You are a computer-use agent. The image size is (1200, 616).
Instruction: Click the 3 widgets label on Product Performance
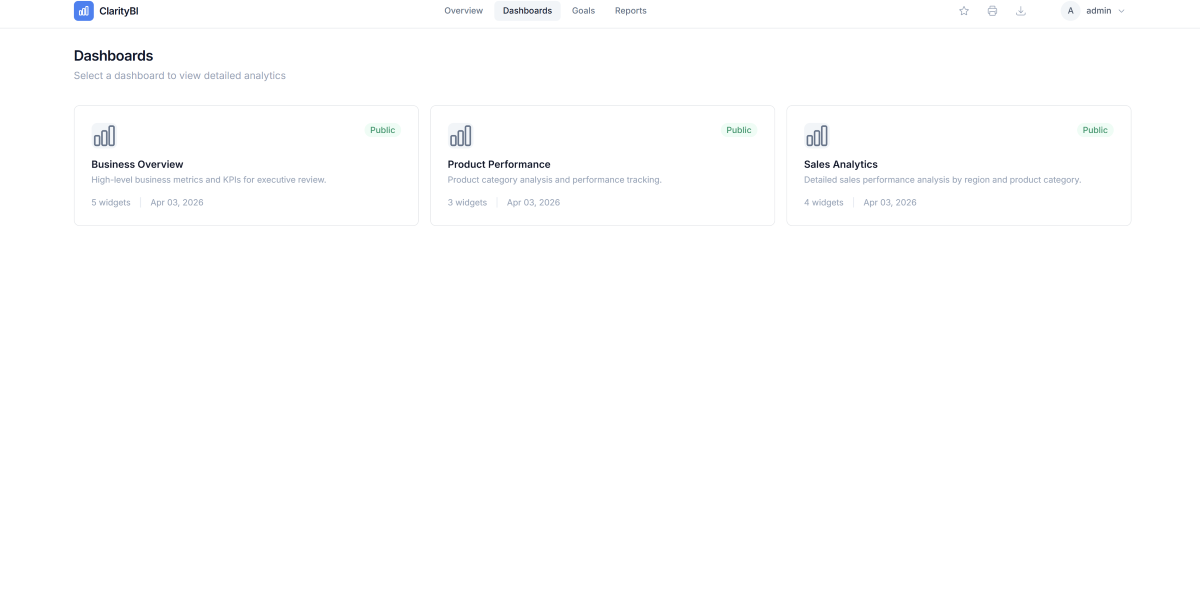click(467, 201)
